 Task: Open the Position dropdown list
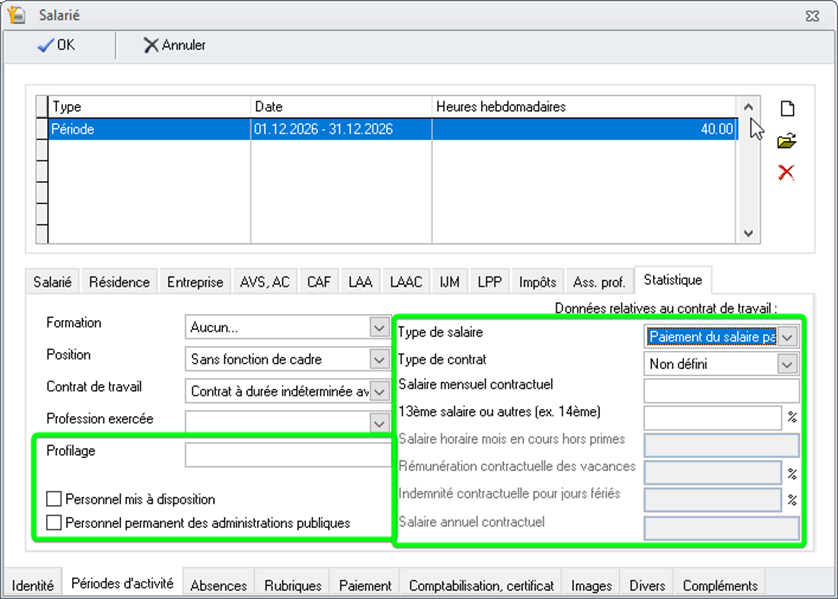point(379,359)
